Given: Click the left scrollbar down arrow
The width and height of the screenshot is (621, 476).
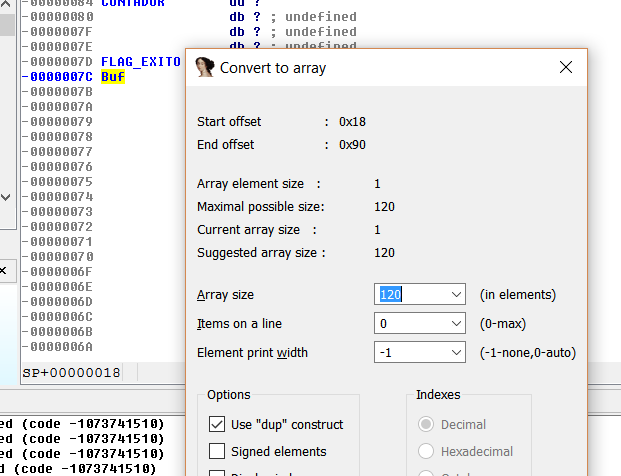Looking at the screenshot, I should pos(7,195).
